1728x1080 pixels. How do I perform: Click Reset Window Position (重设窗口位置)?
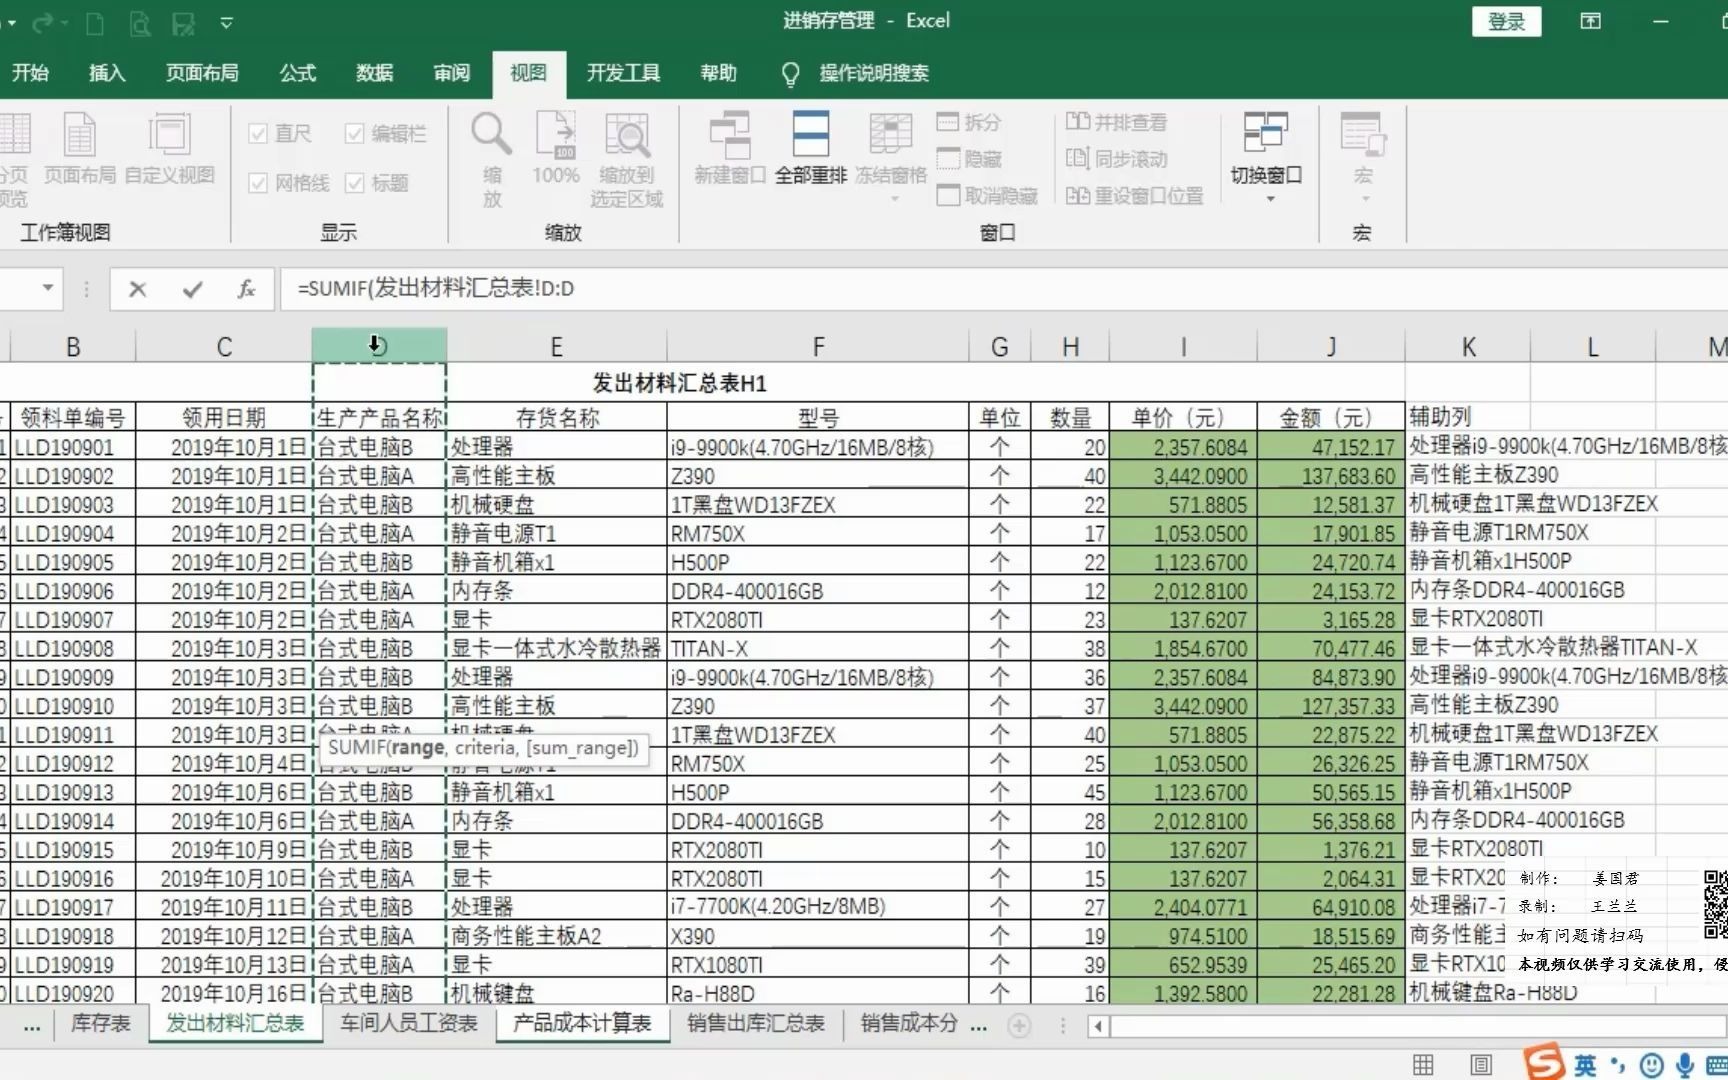point(1135,196)
